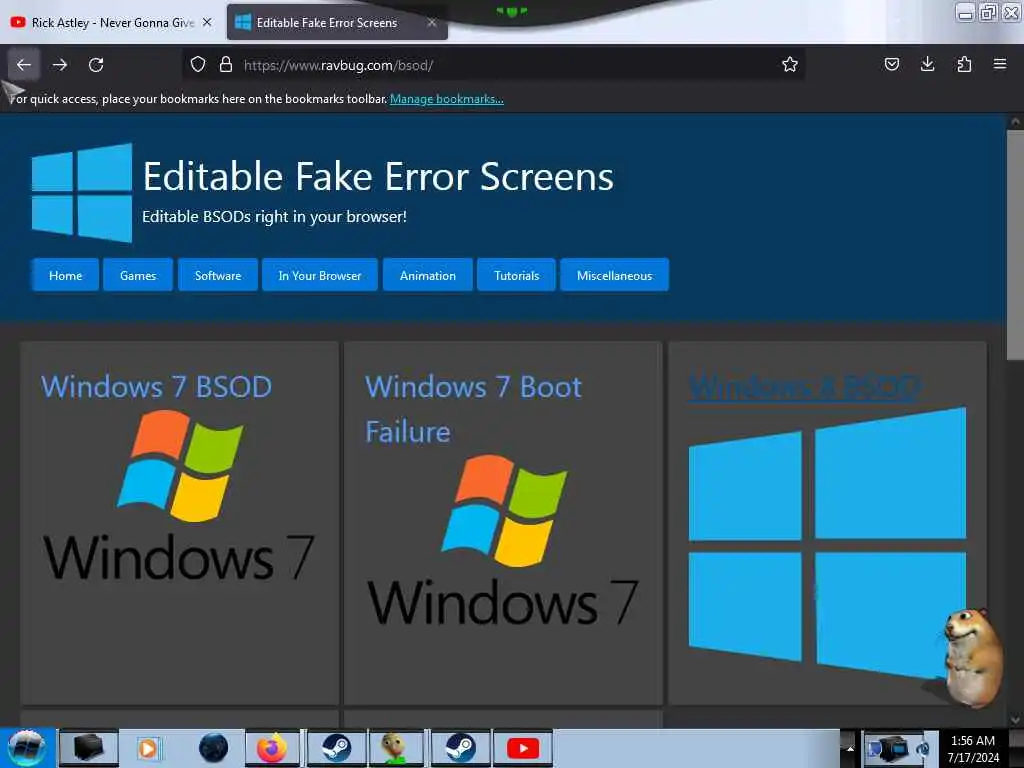This screenshot has width=1024, height=768.
Task: Go forward using the browser forward arrow
Action: click(60, 65)
